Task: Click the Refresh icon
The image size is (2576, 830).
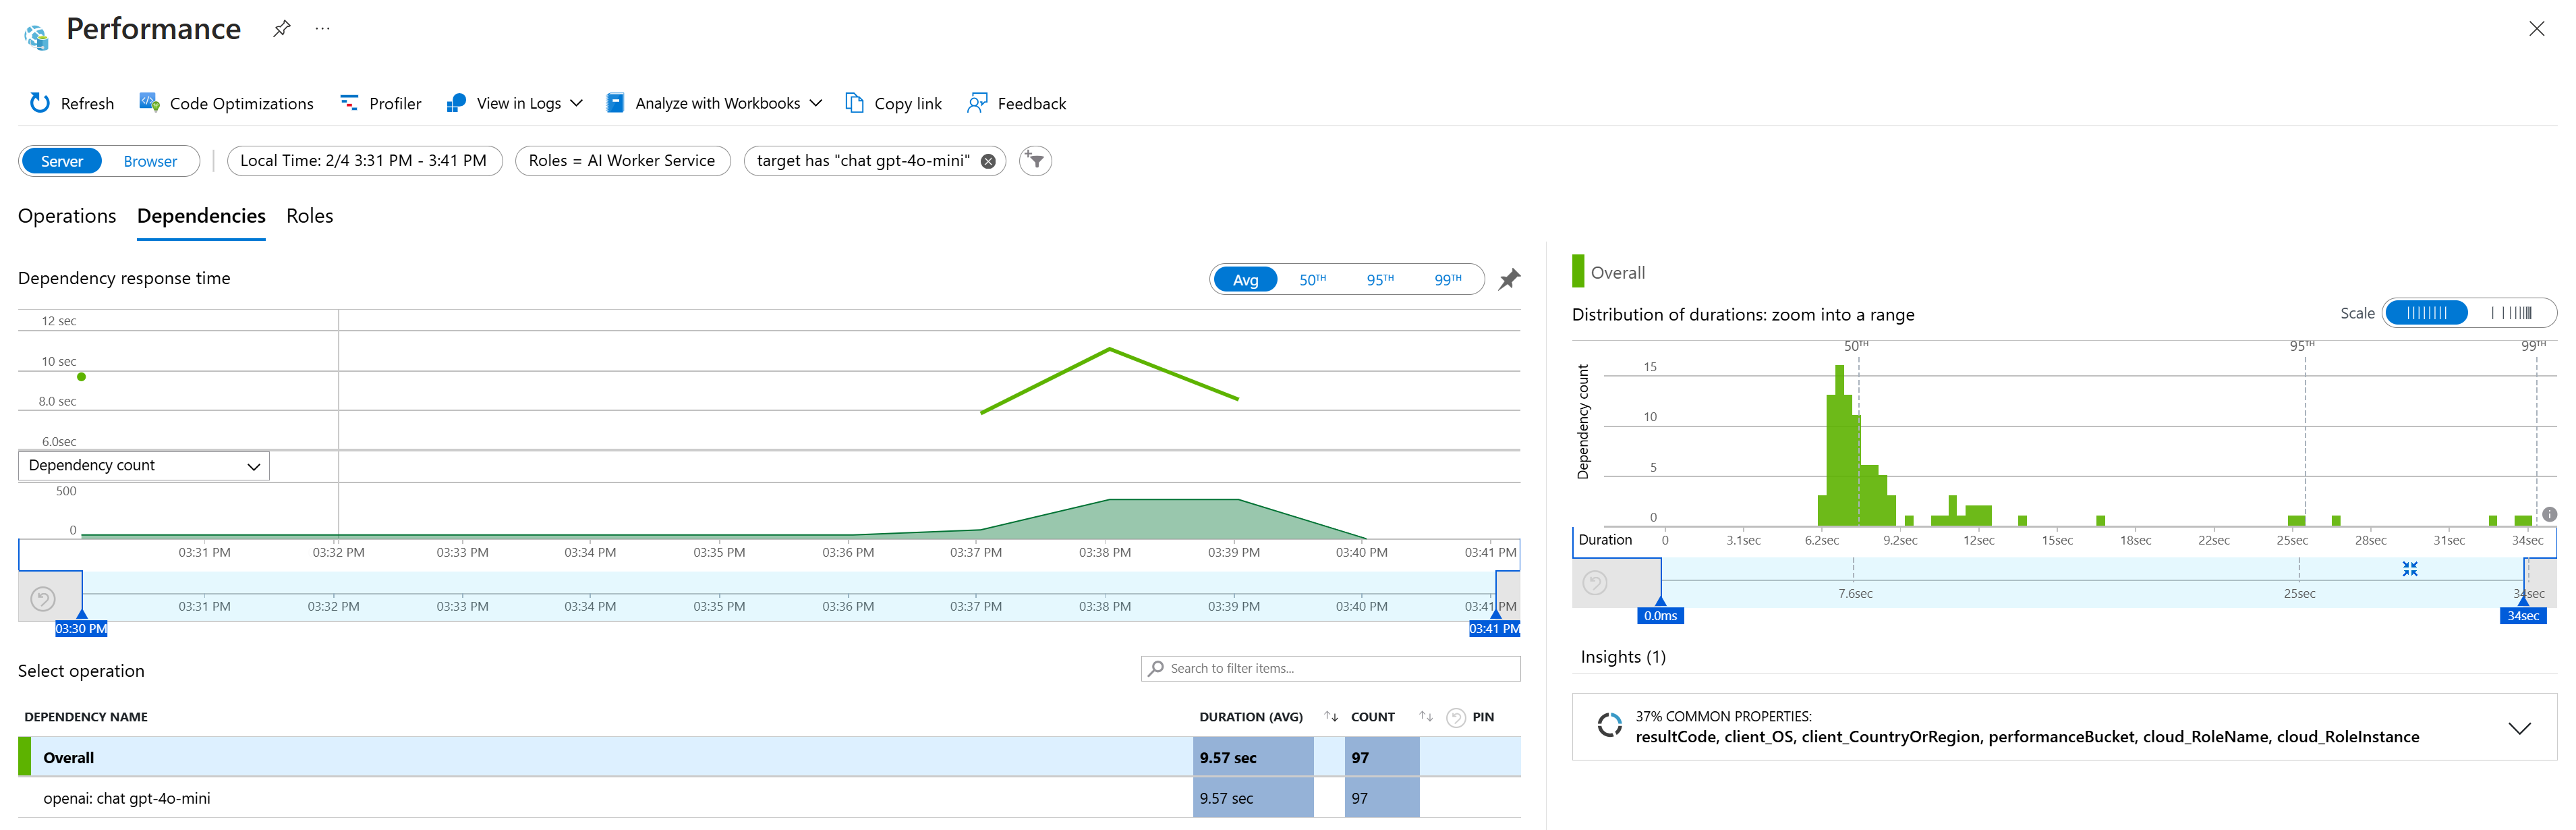Action: (x=40, y=103)
